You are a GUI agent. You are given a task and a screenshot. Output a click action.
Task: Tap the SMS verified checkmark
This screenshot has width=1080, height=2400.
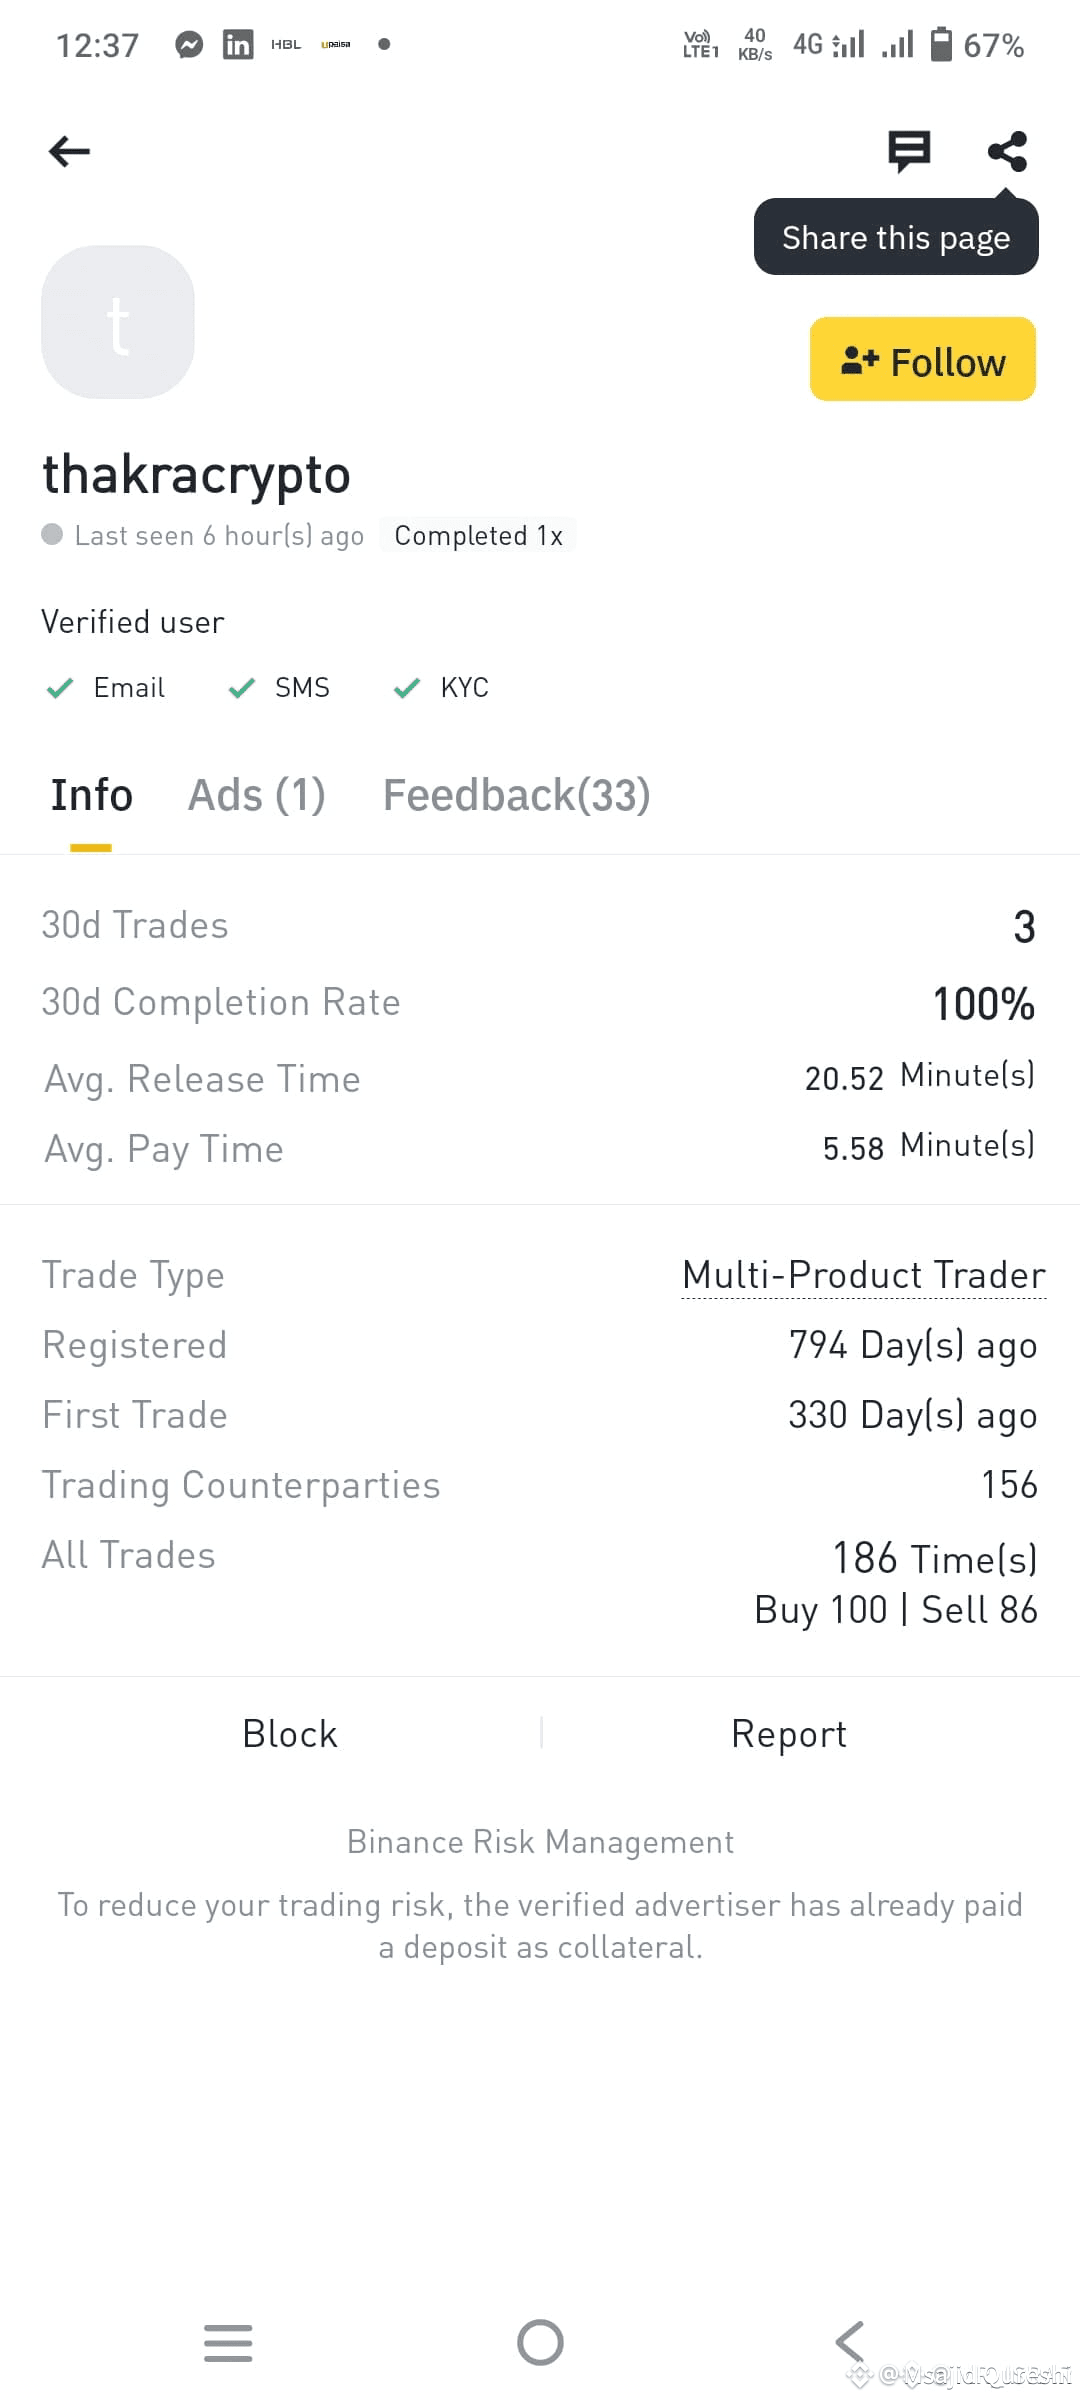(242, 688)
